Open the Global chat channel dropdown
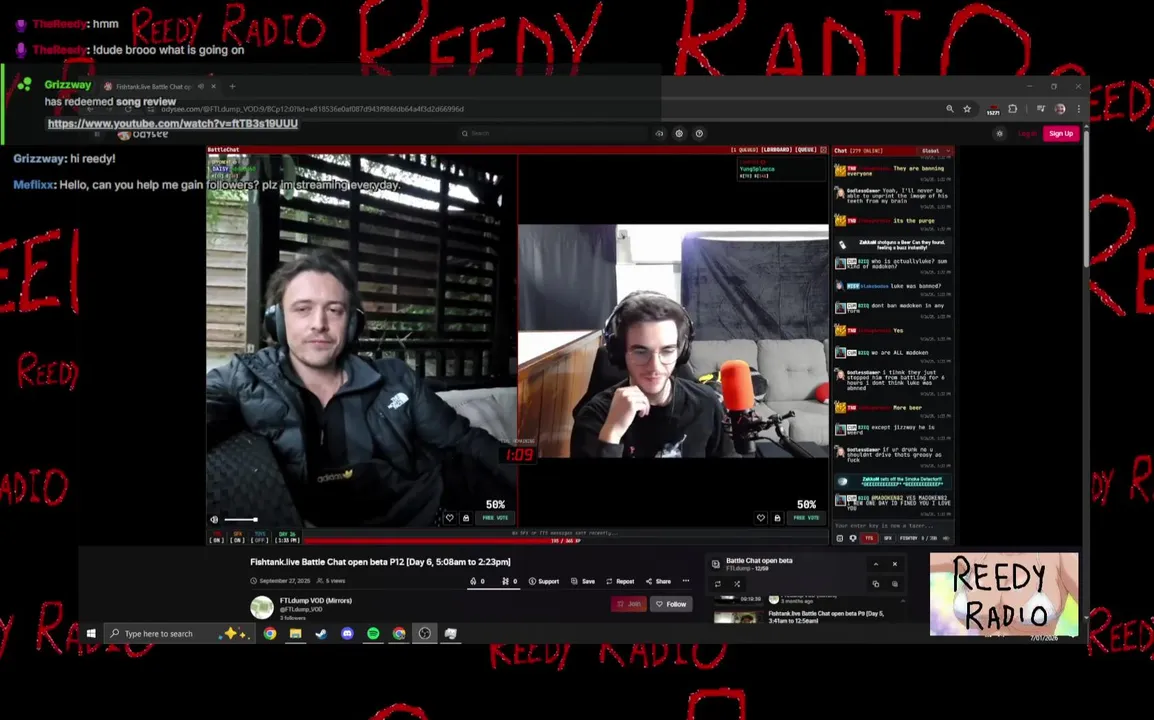The height and width of the screenshot is (720, 1154). tap(935, 151)
